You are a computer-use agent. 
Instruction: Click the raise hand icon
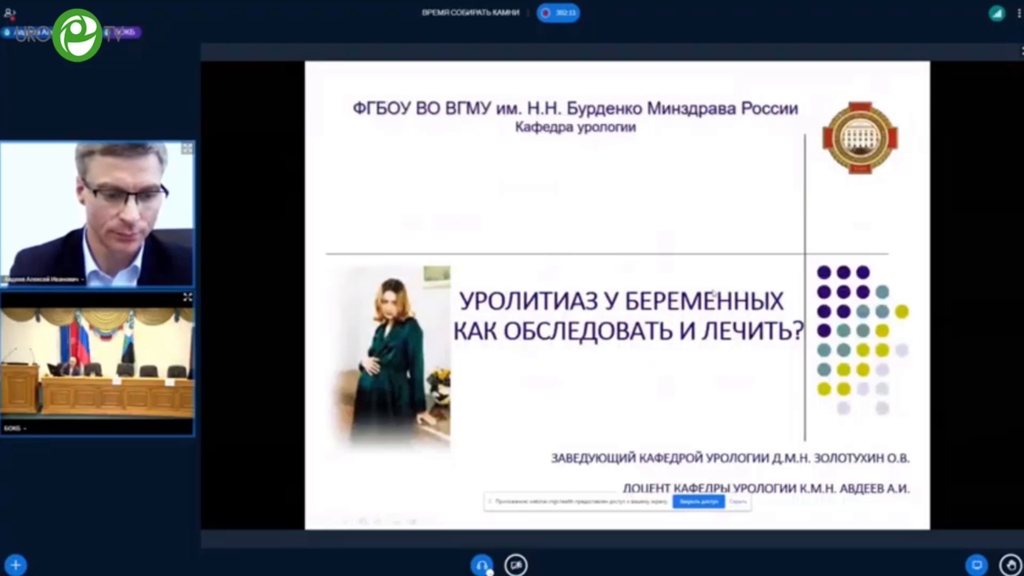point(1009,565)
